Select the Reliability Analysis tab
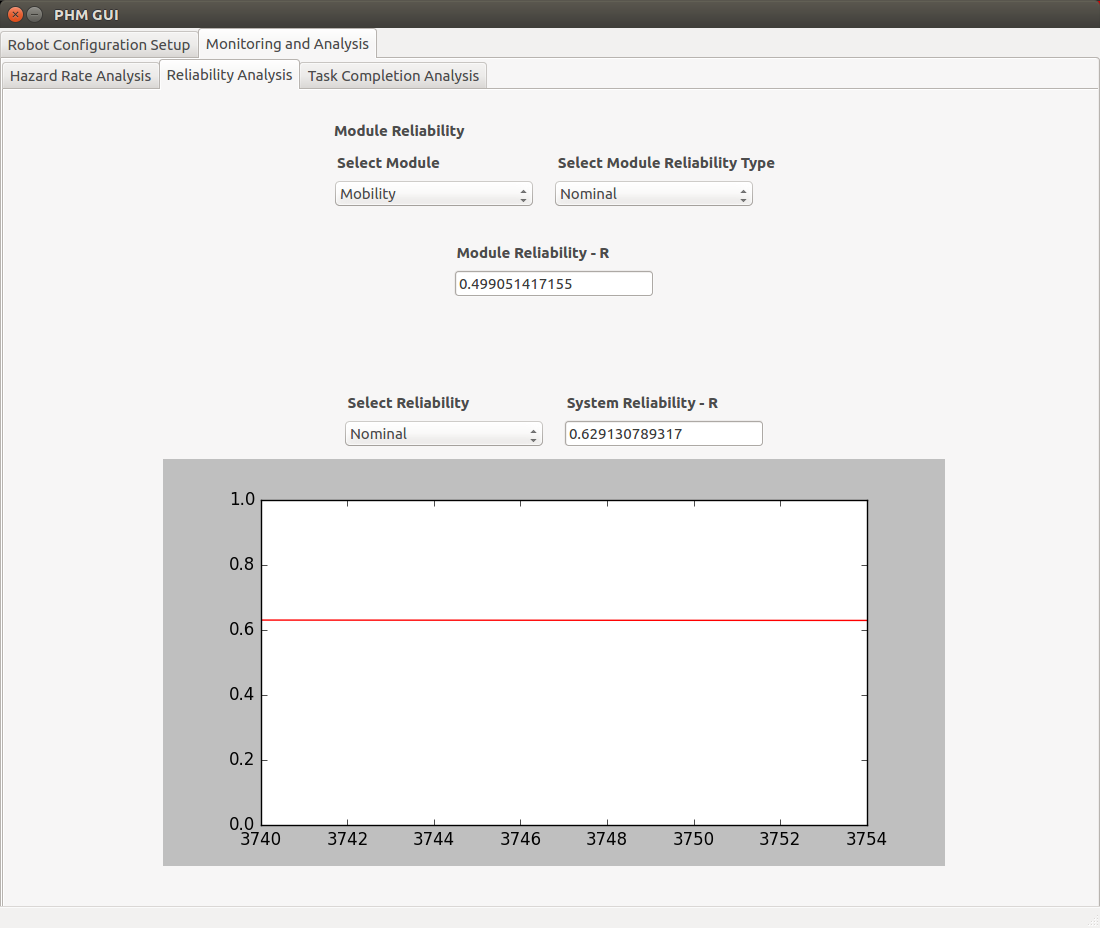 [229, 74]
